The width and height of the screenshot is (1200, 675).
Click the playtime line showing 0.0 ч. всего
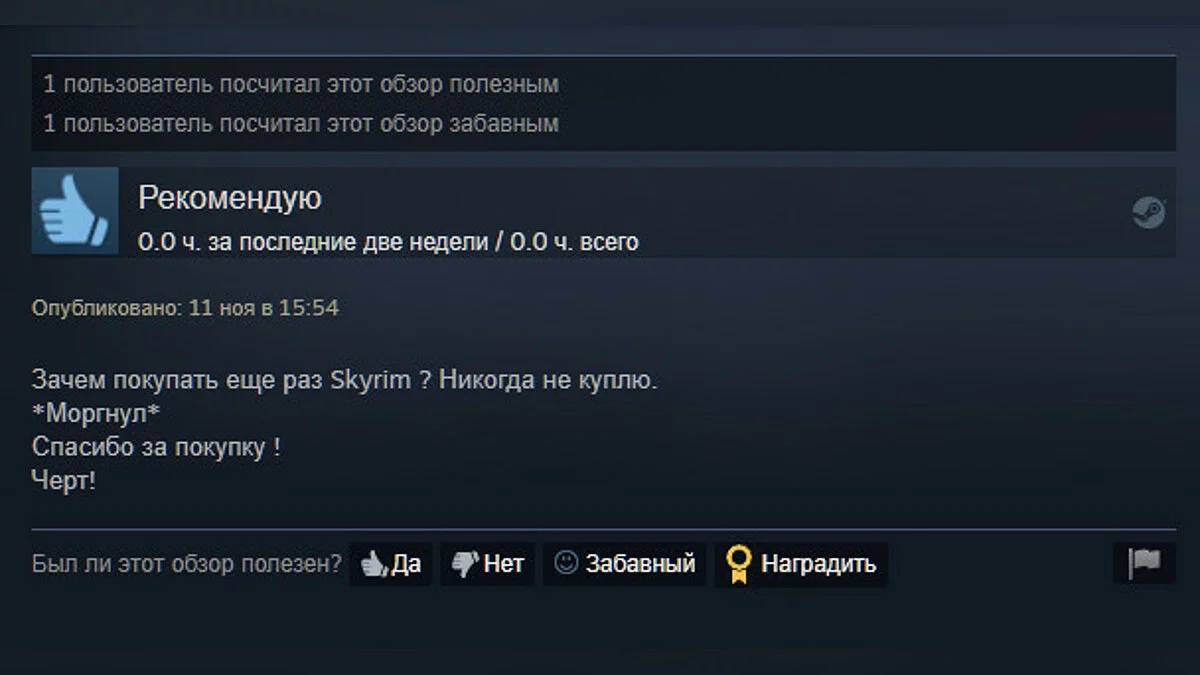pos(388,242)
